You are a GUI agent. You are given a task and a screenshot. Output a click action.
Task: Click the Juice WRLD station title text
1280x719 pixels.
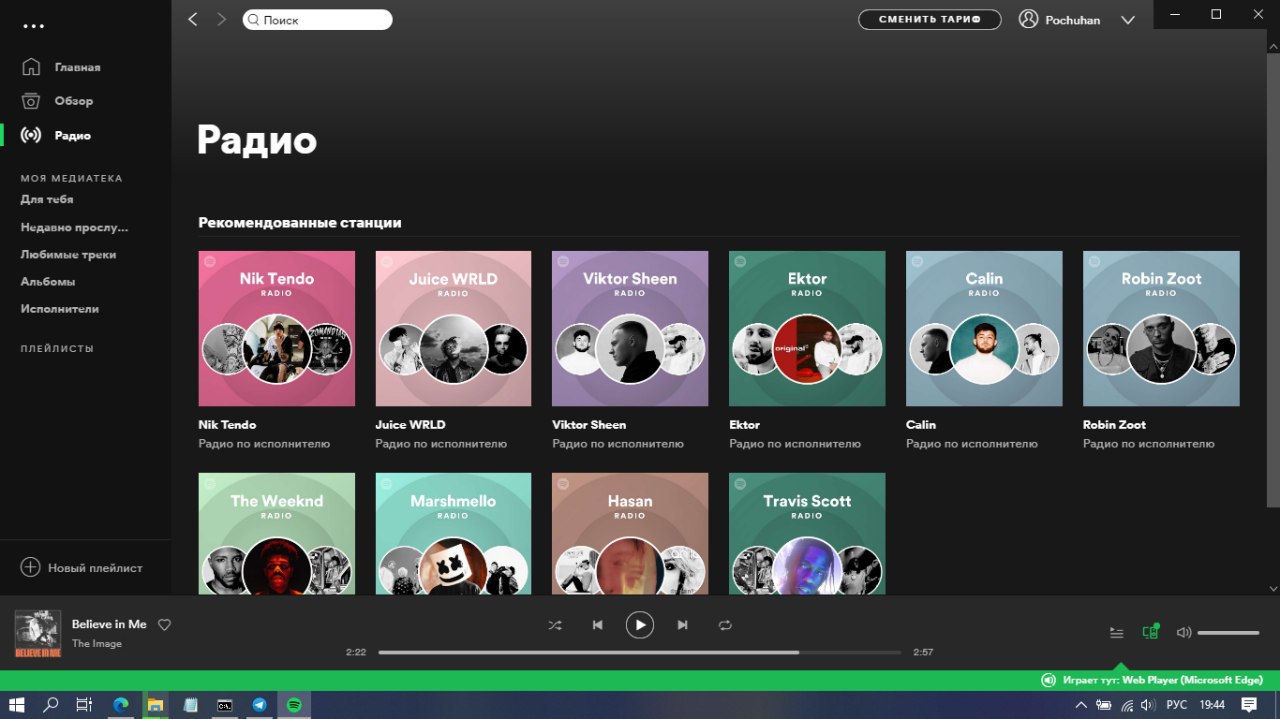pos(410,424)
